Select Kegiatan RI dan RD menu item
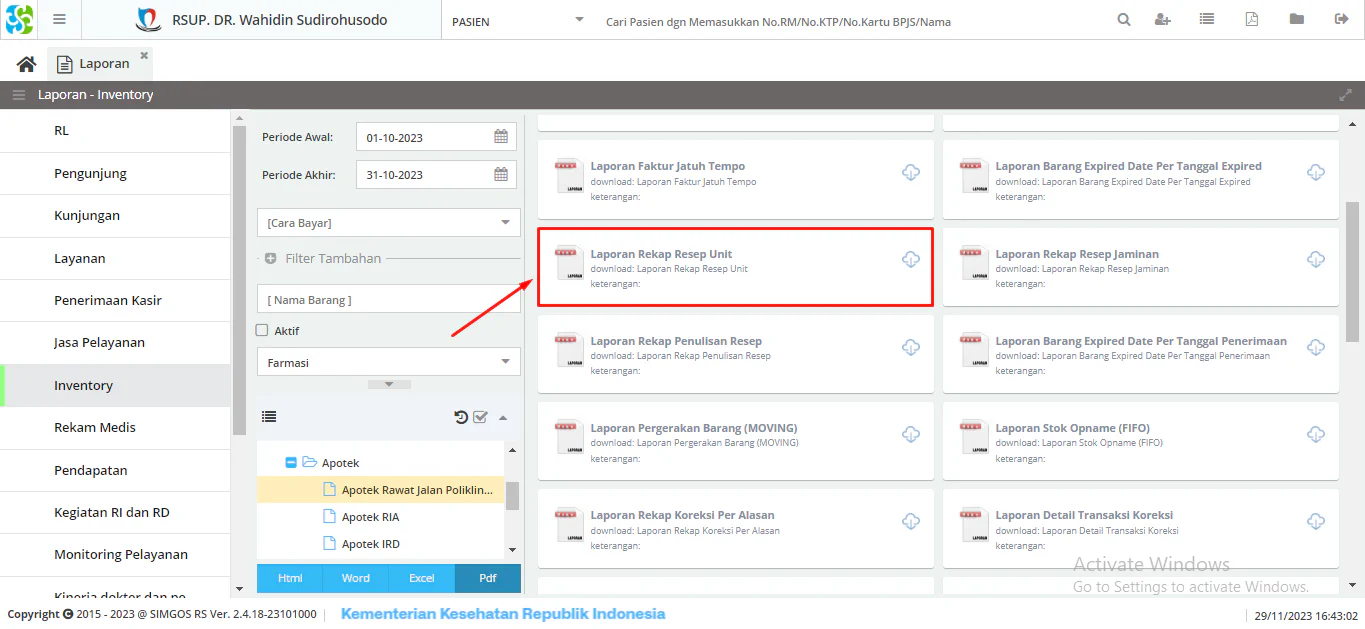Image resolution: width=1365 pixels, height=629 pixels. pos(115,512)
